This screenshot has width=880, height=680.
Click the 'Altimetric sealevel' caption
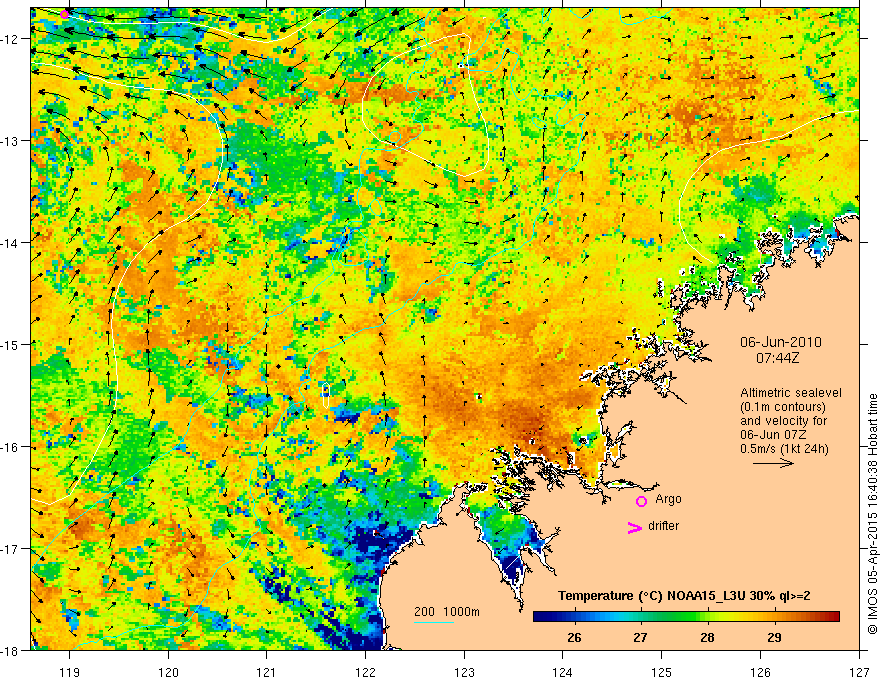click(791, 393)
